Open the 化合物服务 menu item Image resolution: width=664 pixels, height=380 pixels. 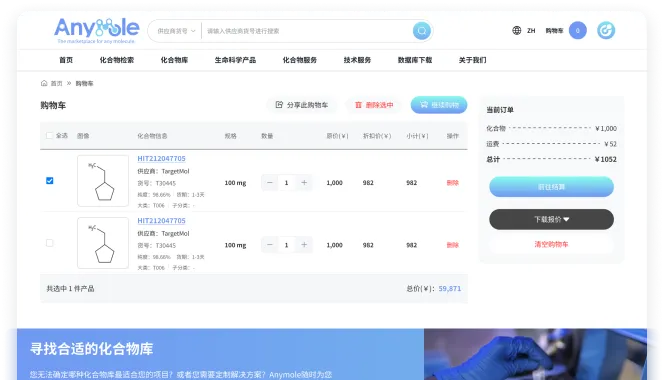(x=300, y=60)
